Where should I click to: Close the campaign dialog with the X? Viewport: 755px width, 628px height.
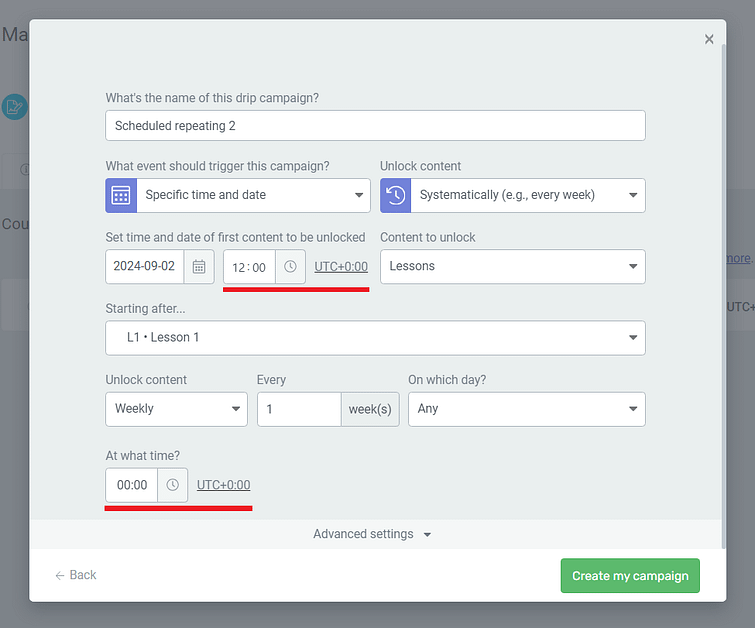coord(709,39)
